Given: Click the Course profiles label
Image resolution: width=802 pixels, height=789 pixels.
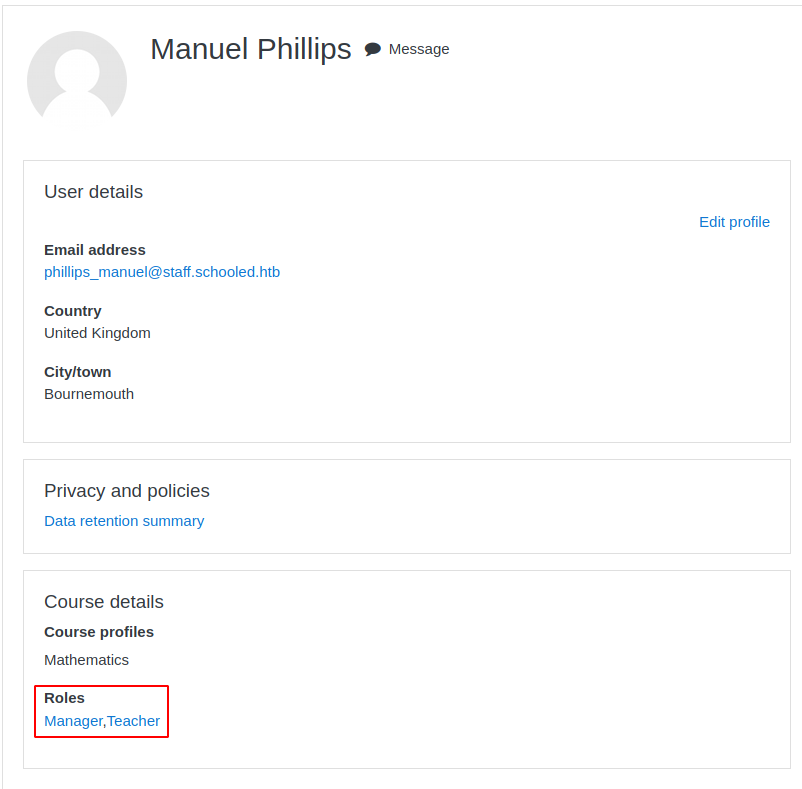Looking at the screenshot, I should click(x=99, y=632).
